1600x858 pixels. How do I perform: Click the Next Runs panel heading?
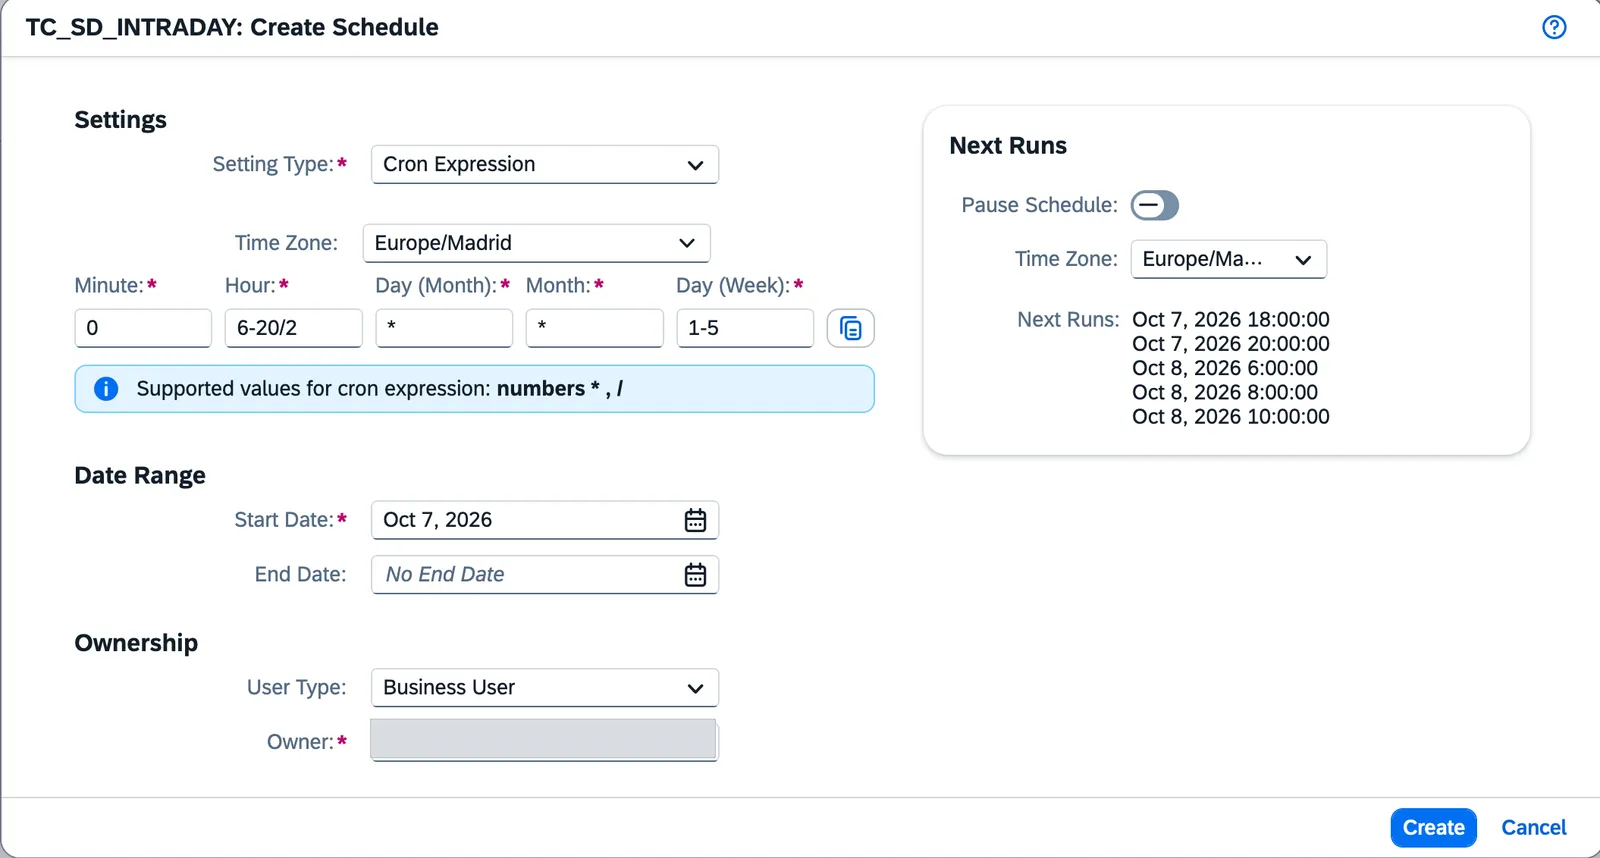[1008, 146]
